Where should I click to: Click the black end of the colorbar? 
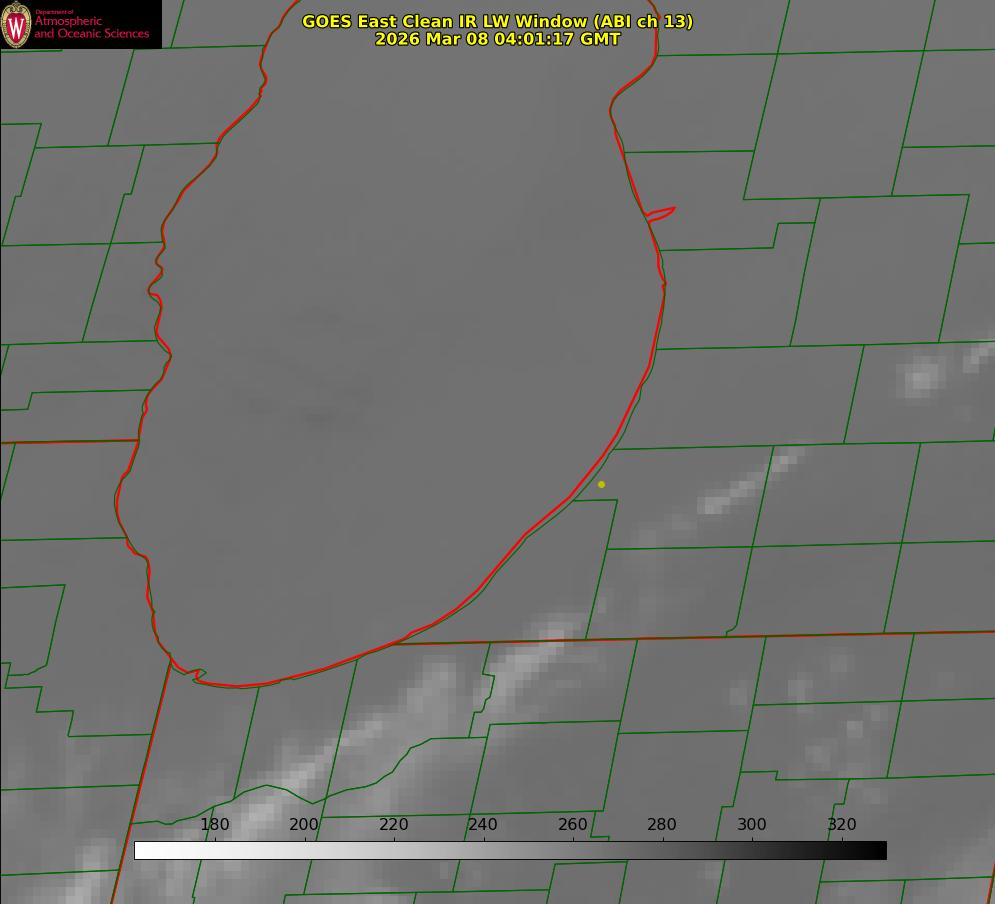[x=879, y=850]
